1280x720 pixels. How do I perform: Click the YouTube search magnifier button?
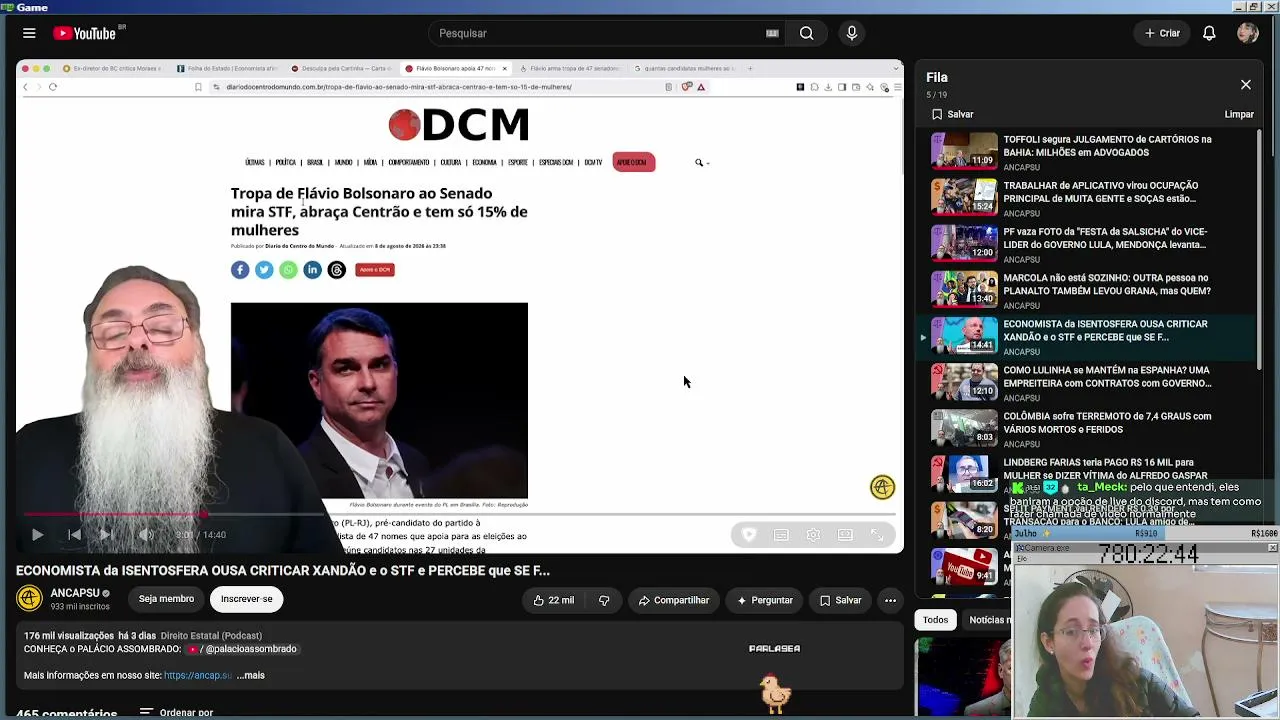point(806,33)
